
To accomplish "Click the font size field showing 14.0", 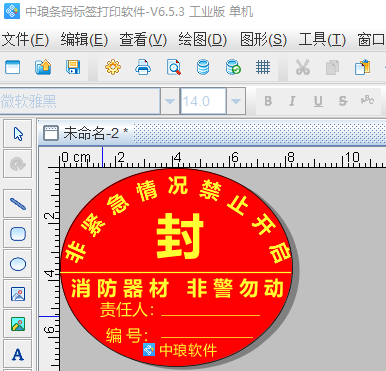I will (x=203, y=101).
